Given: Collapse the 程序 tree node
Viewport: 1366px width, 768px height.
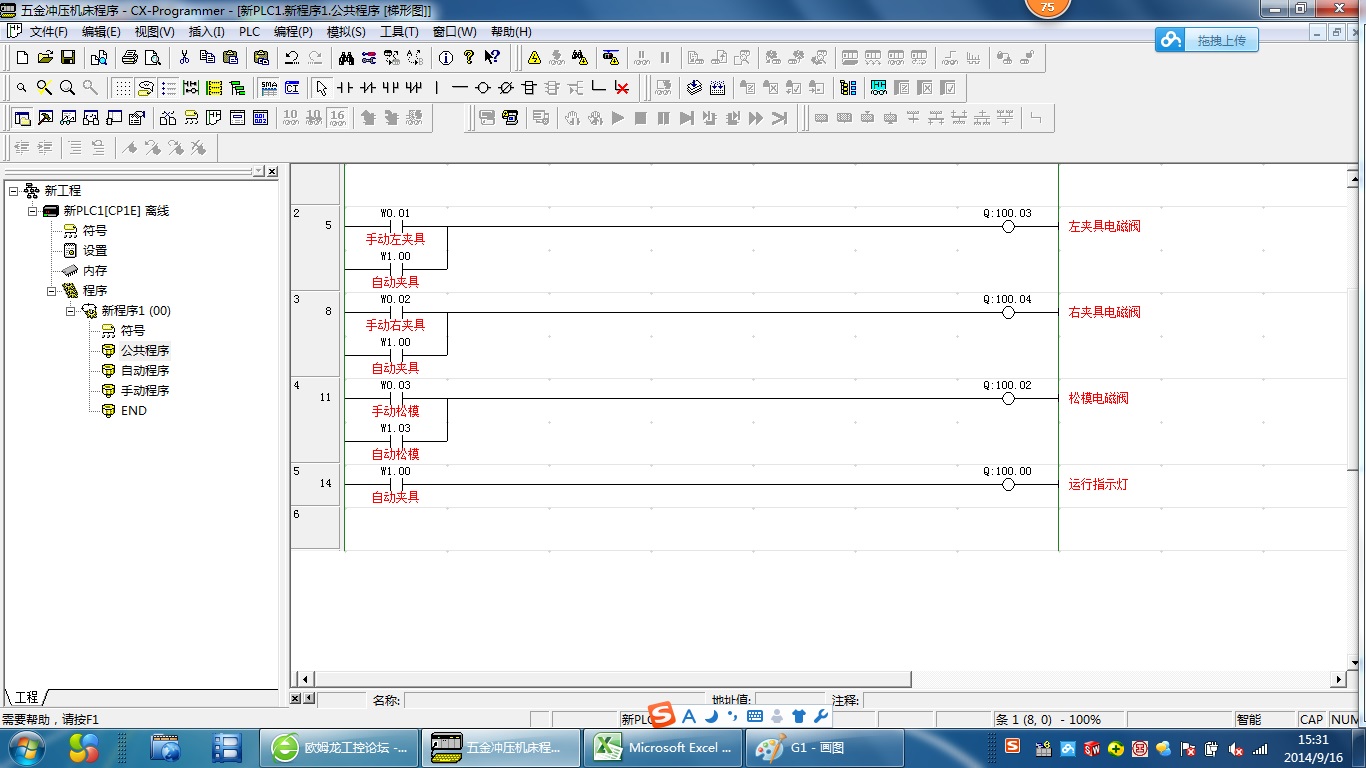Looking at the screenshot, I should [52, 290].
